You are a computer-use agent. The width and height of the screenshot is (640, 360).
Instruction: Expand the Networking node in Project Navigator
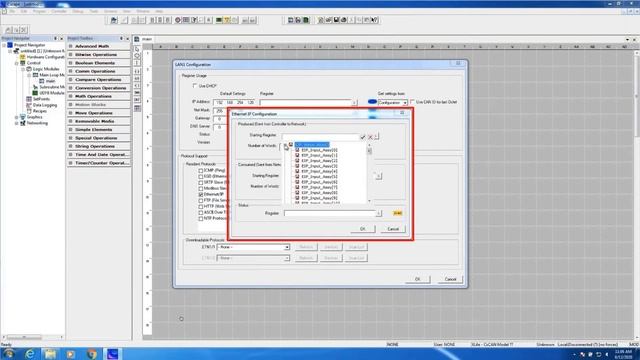tap(17, 123)
